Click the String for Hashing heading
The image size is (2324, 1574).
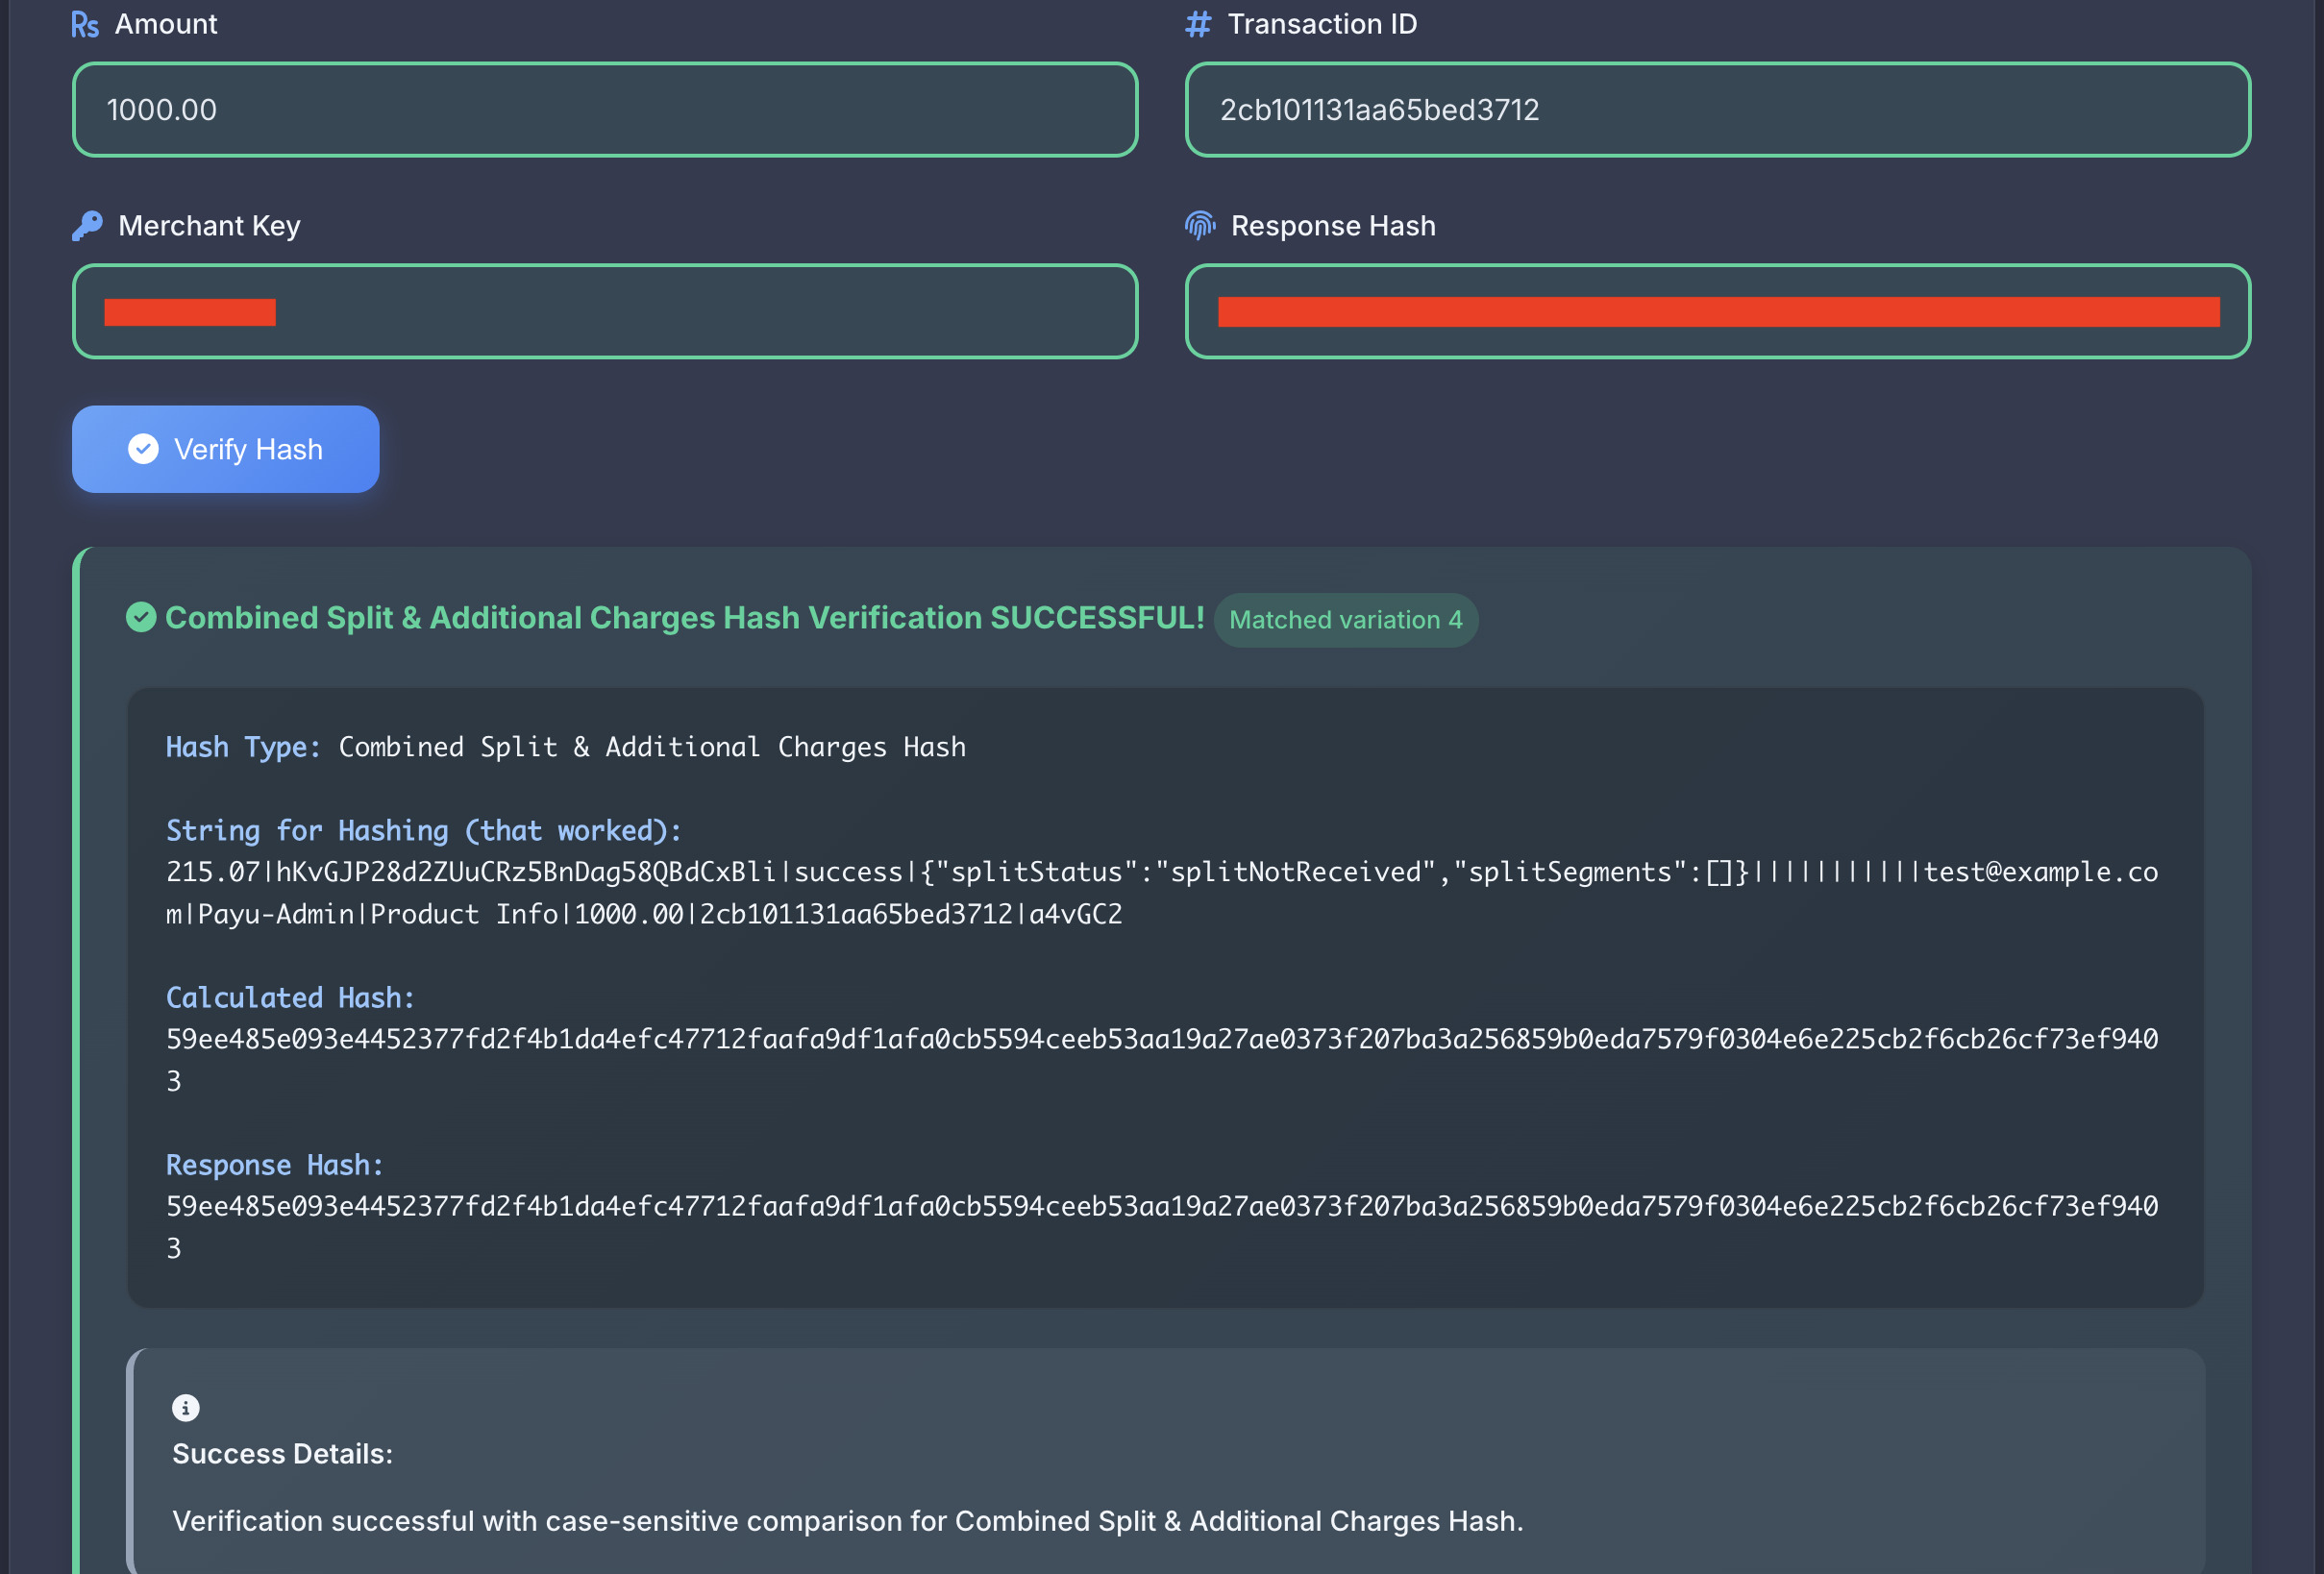423,831
